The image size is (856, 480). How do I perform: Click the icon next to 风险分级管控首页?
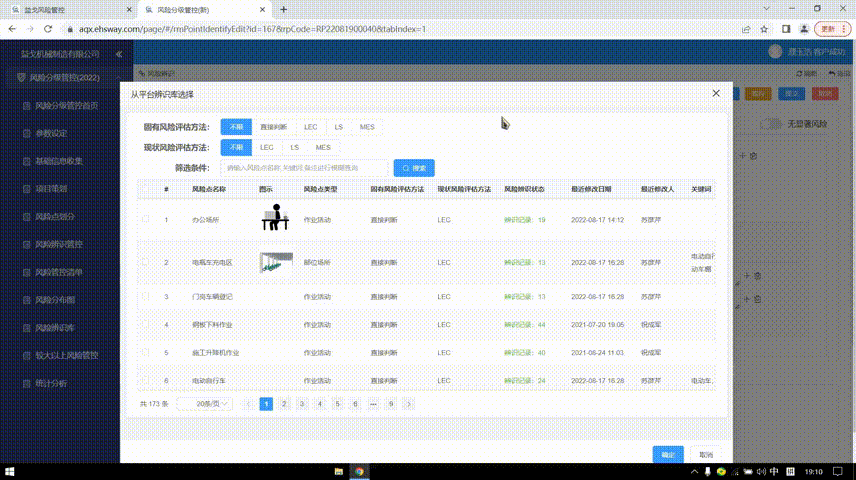[x=27, y=105]
